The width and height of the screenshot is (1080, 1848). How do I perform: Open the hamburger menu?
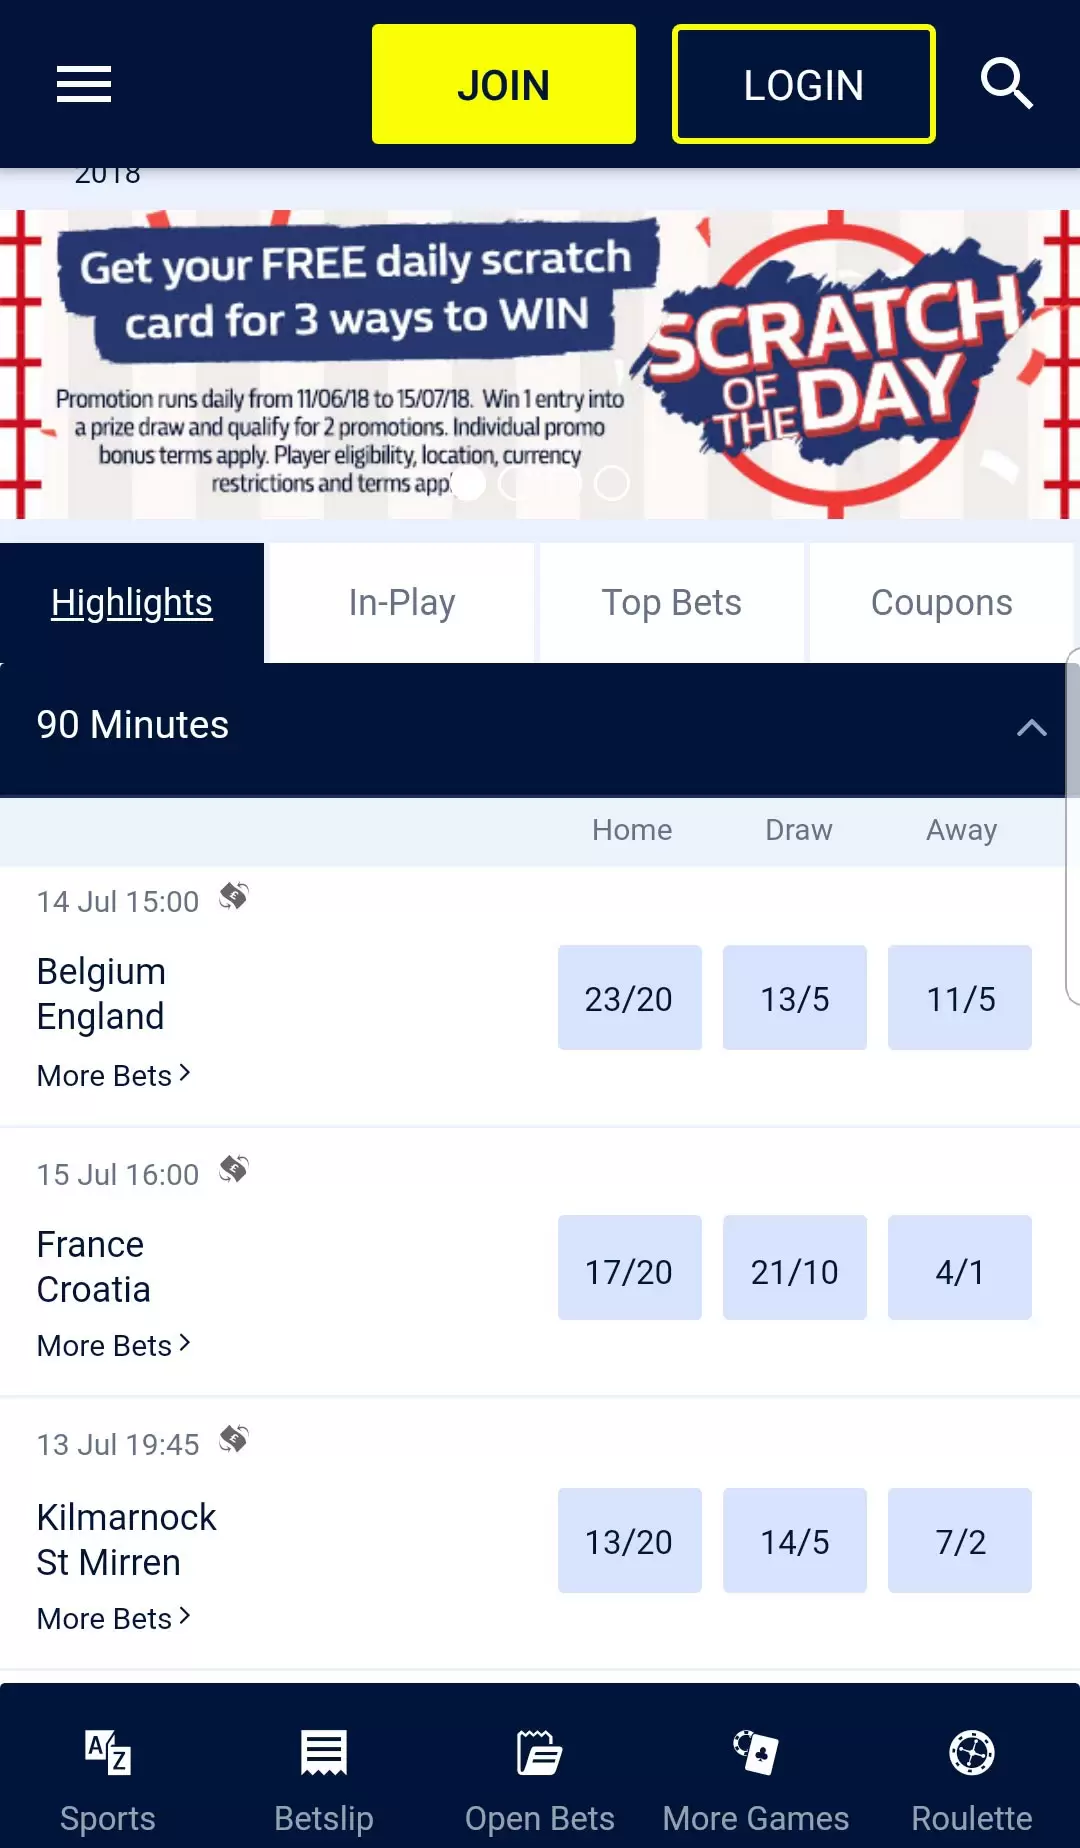click(84, 84)
